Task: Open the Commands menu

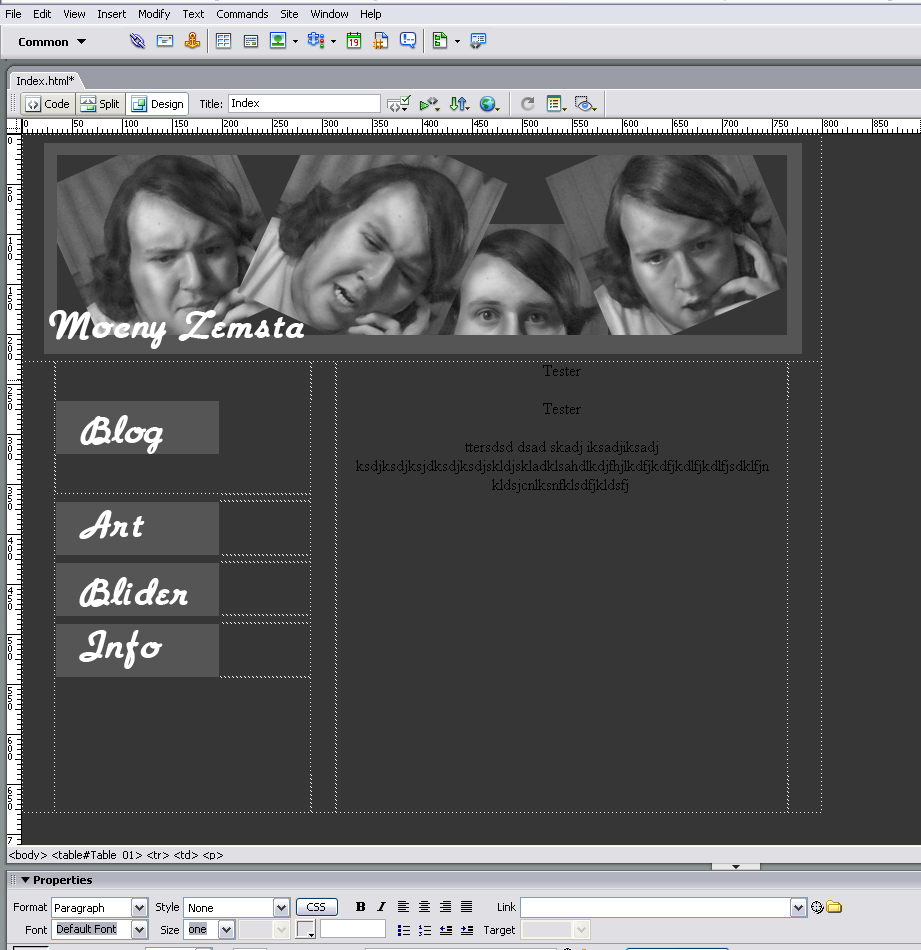Action: pyautogui.click(x=242, y=14)
